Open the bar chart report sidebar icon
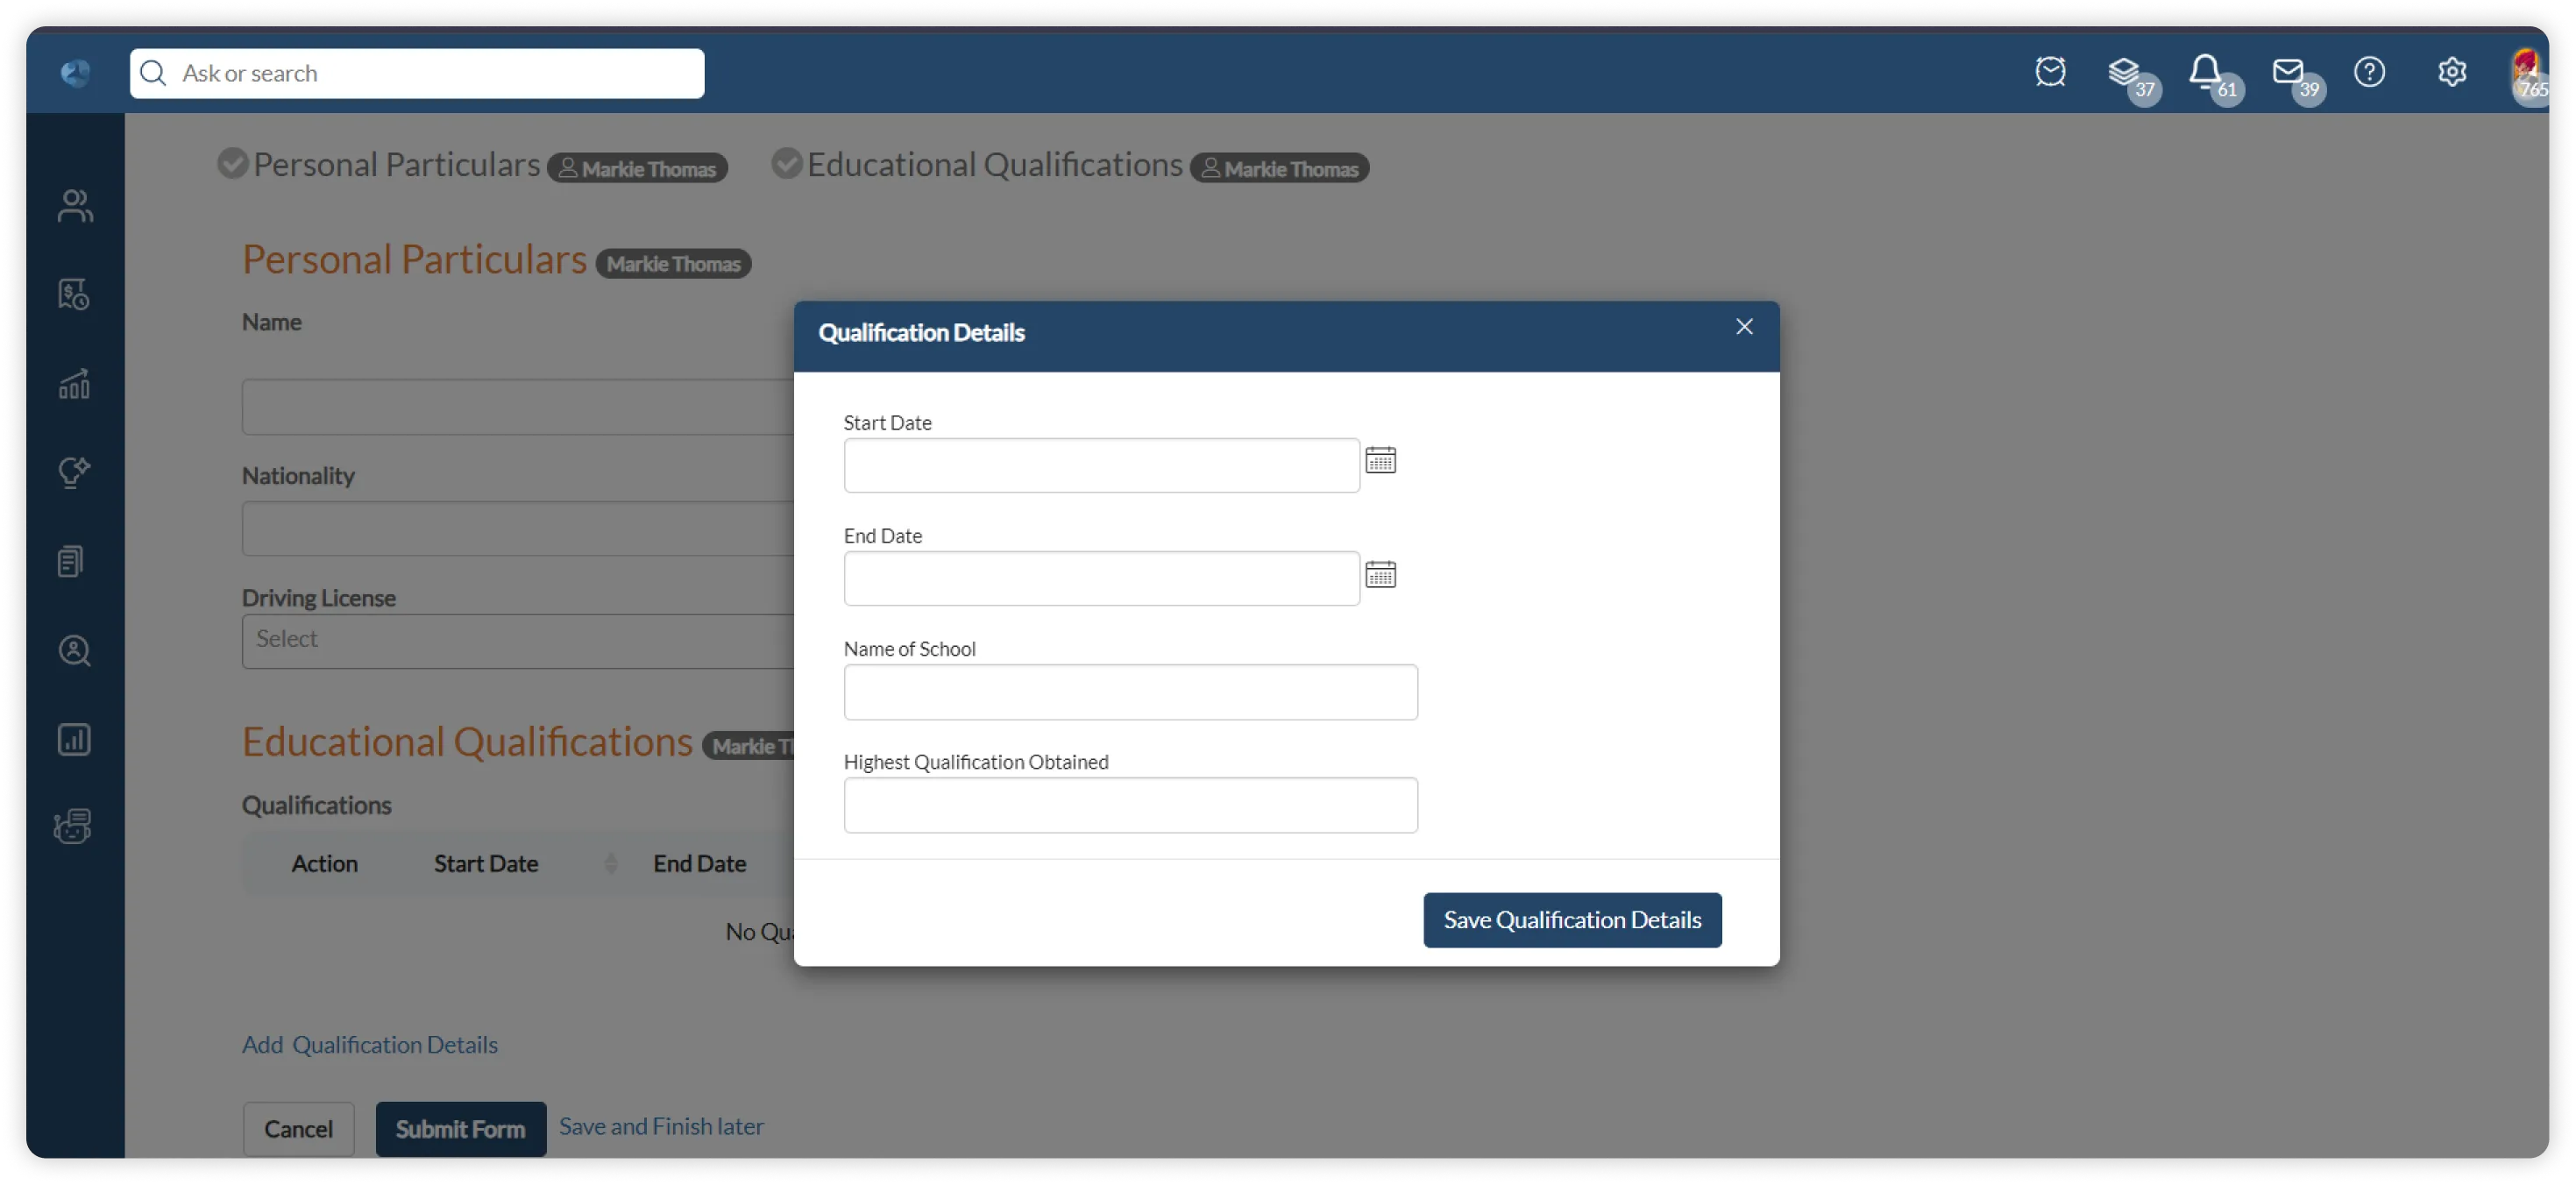The image size is (2576, 1185). (74, 739)
